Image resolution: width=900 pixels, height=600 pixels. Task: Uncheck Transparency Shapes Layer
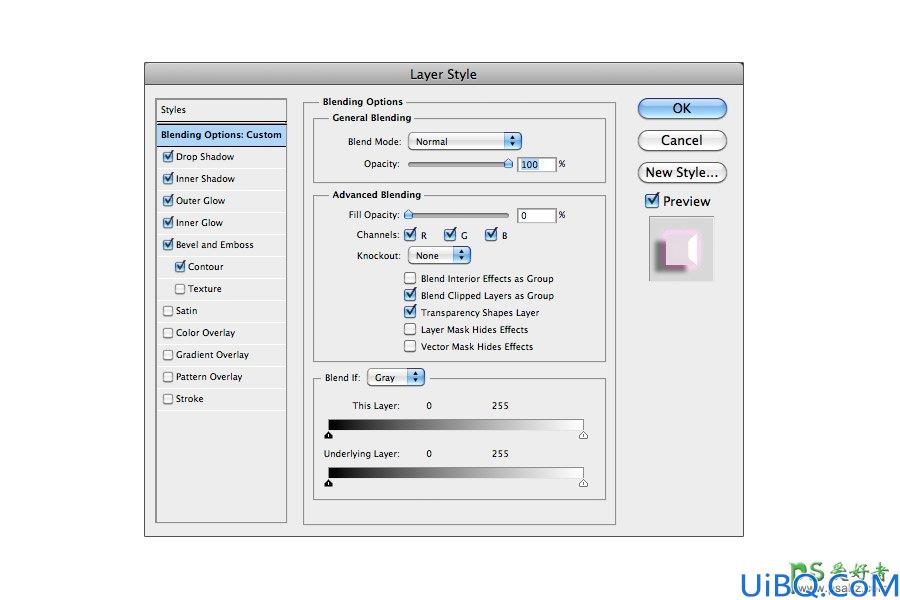pyautogui.click(x=410, y=312)
